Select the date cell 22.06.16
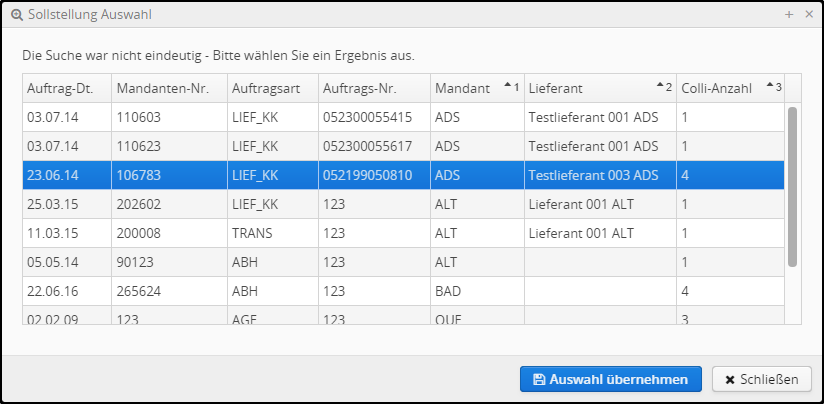Screen dimensions: 824x404 point(67,291)
